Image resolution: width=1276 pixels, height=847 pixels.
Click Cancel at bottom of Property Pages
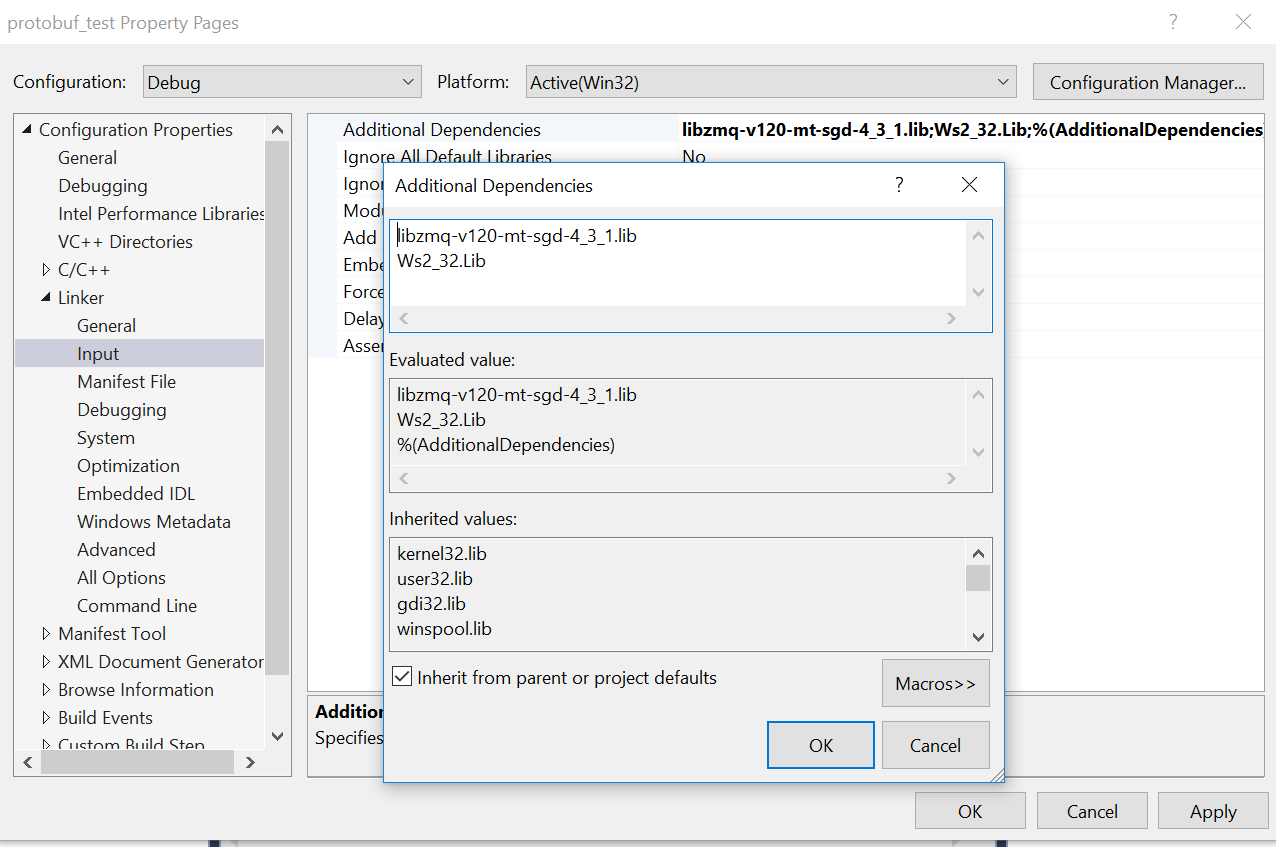coord(1092,811)
